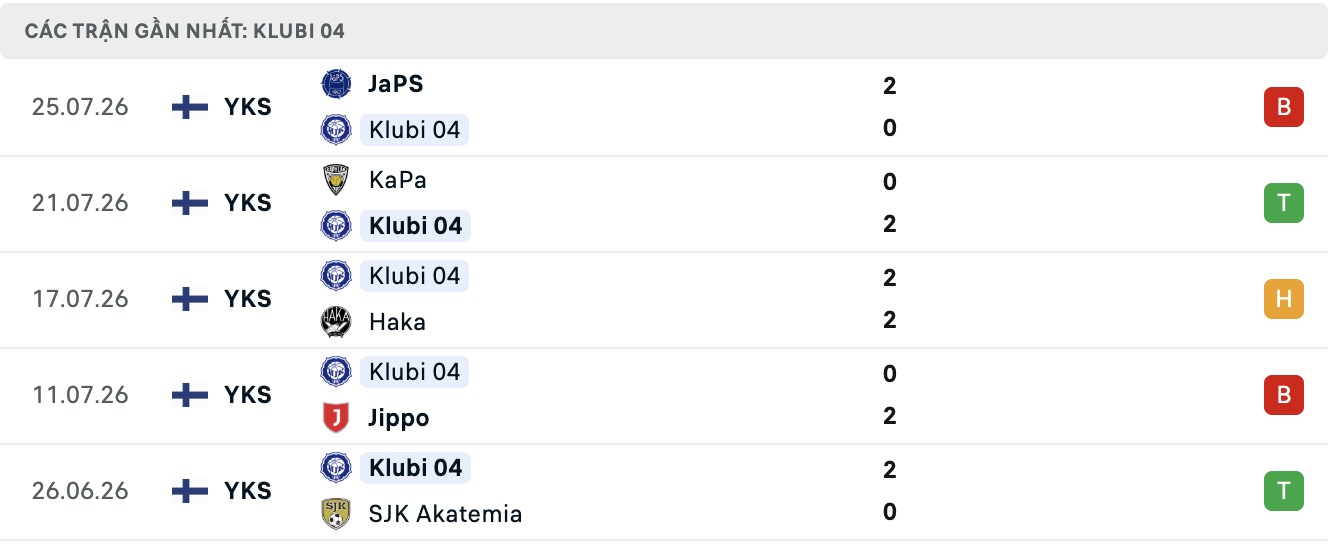
Task: Click the Klubi 04 logo in the 21.07.26 match
Action: point(336,226)
